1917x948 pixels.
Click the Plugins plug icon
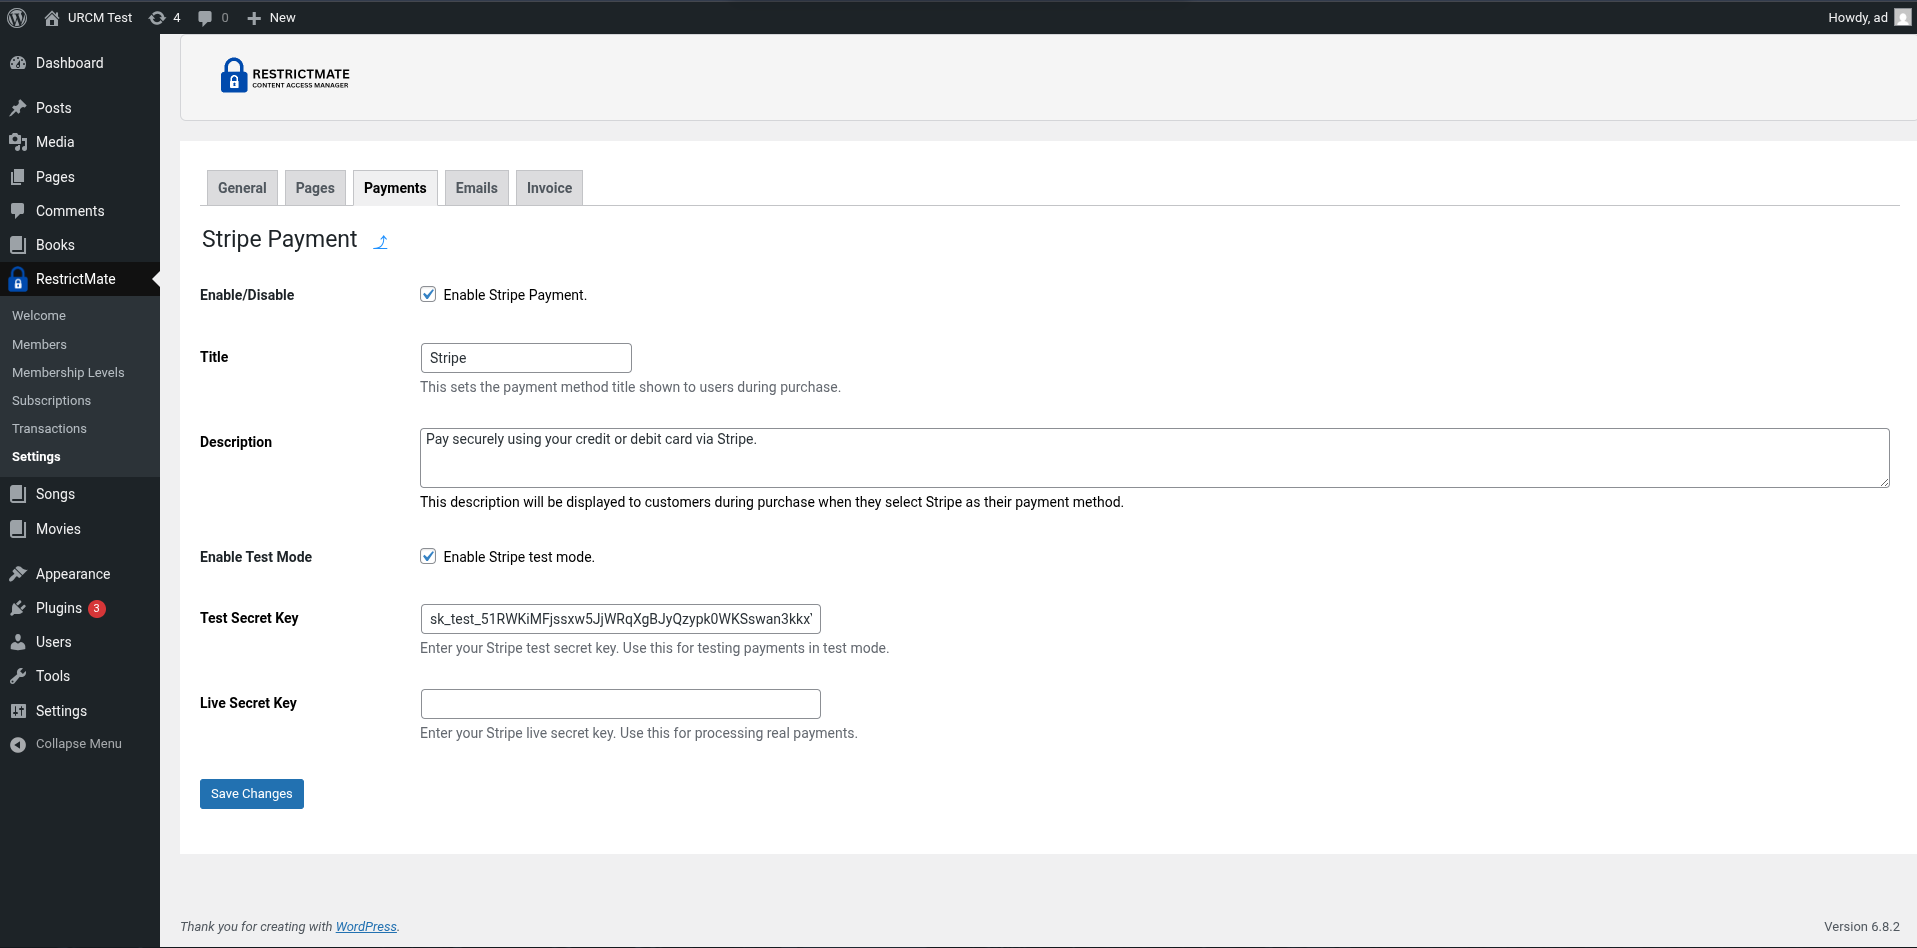pyautogui.click(x=18, y=608)
